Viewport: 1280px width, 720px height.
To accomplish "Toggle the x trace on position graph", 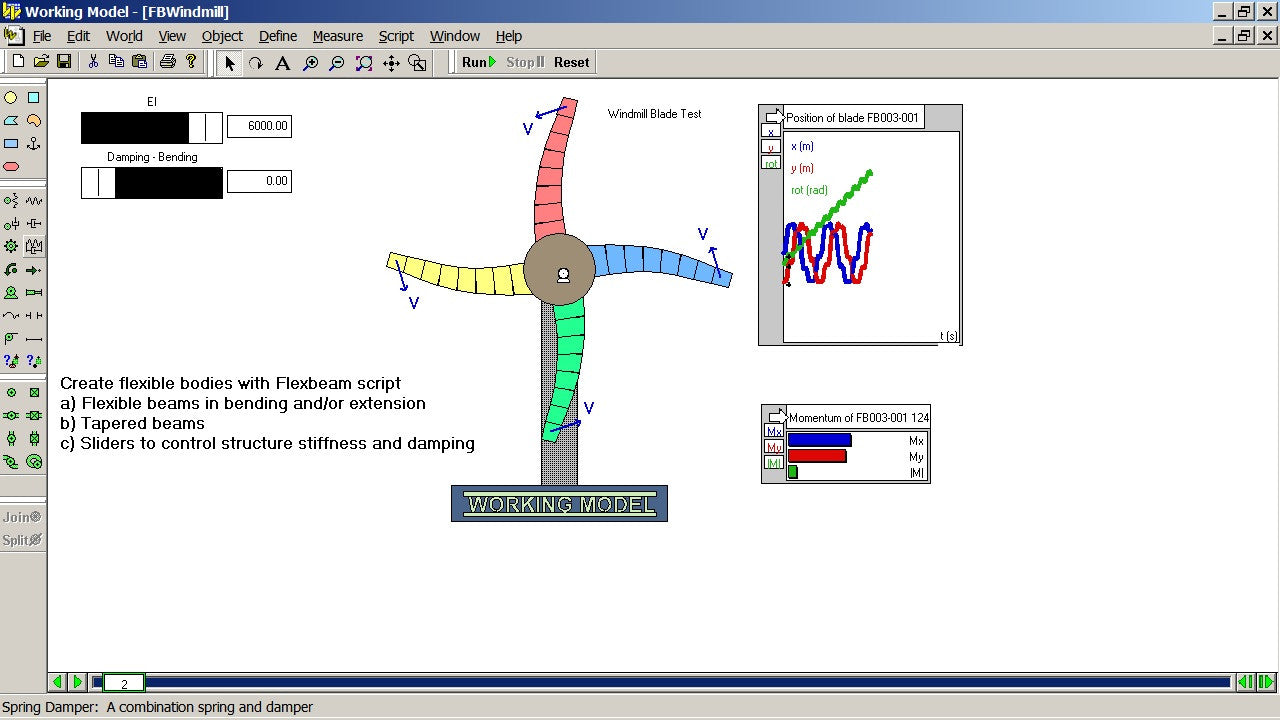I will pos(770,131).
